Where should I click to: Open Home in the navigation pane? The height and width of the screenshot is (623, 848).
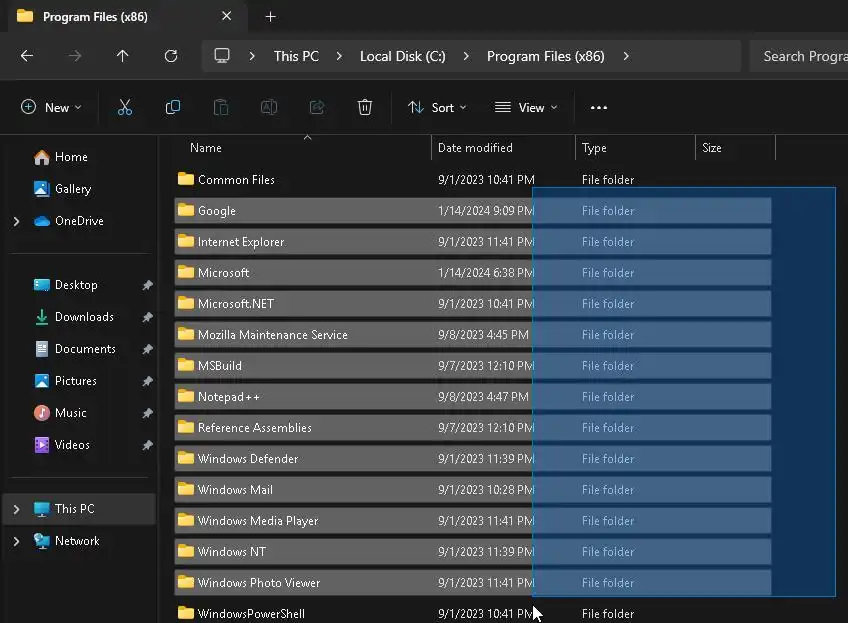[71, 157]
